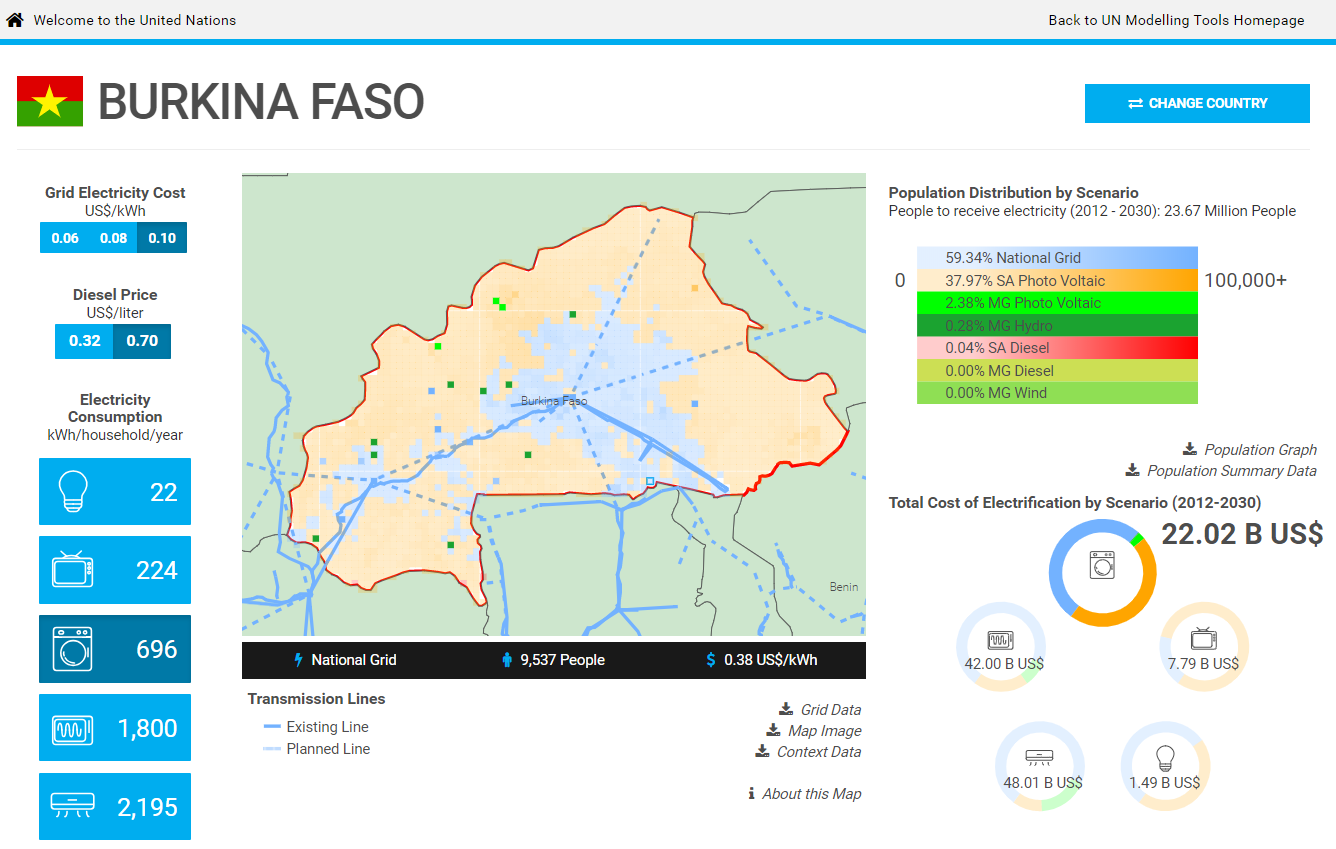The width and height of the screenshot is (1336, 849).
Task: Go back to UN Modelling Tools Homepage
Action: pyautogui.click(x=1176, y=20)
